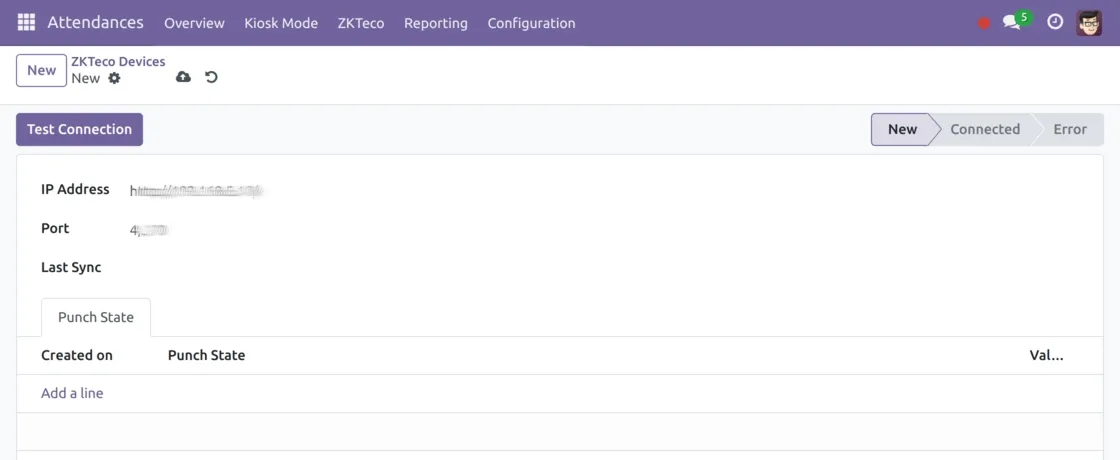Expand the ZKTeco menu
1120x460 pixels.
tap(361, 23)
